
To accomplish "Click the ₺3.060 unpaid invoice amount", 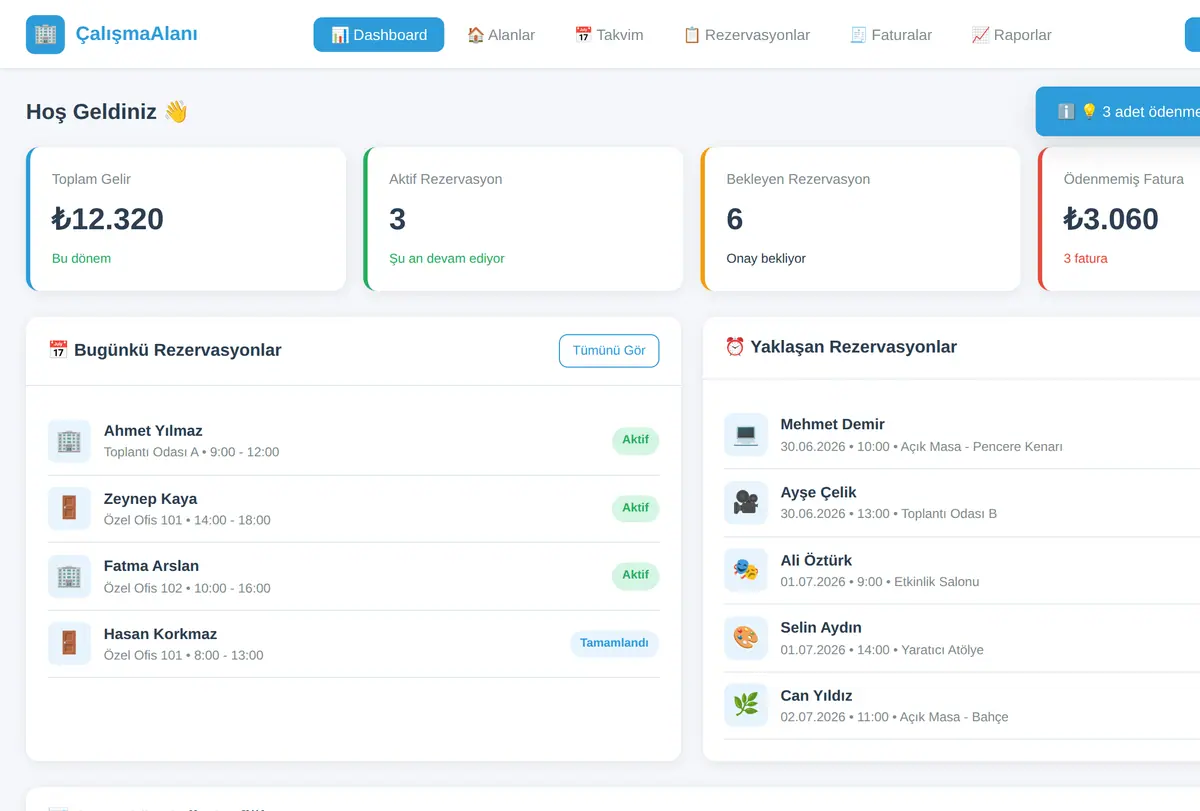I will pyautogui.click(x=1111, y=219).
